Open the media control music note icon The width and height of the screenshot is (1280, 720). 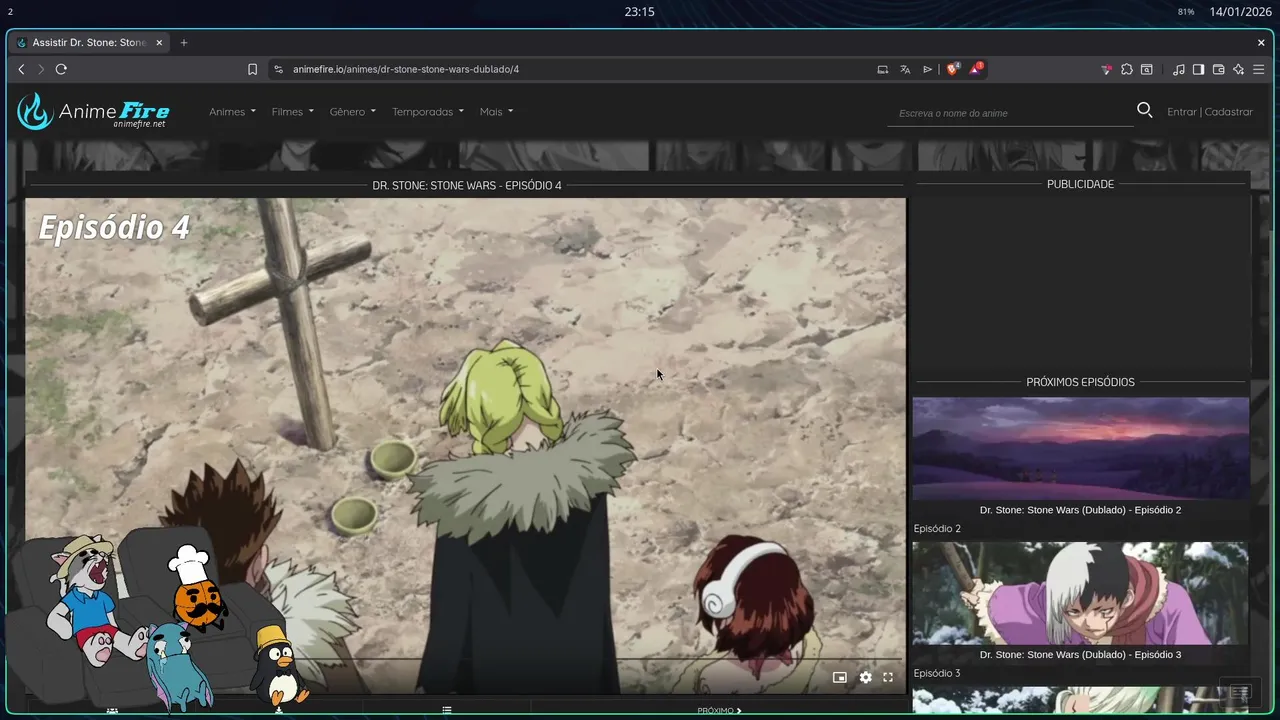[x=1178, y=69]
